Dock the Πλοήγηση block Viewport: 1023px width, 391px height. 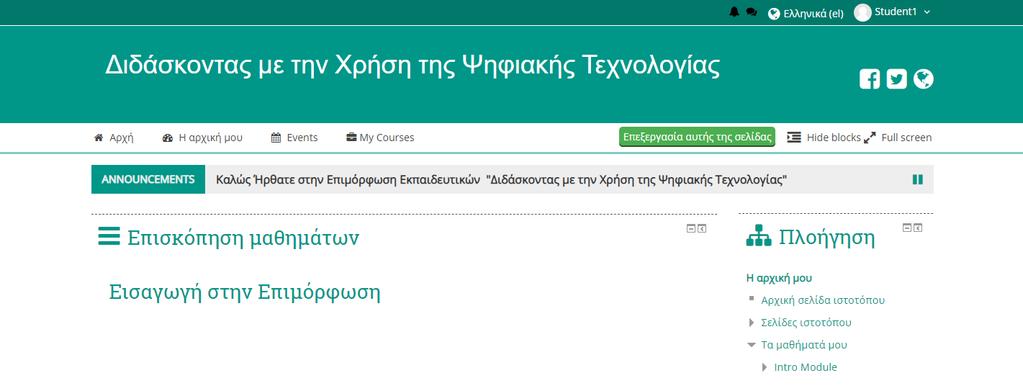917,228
